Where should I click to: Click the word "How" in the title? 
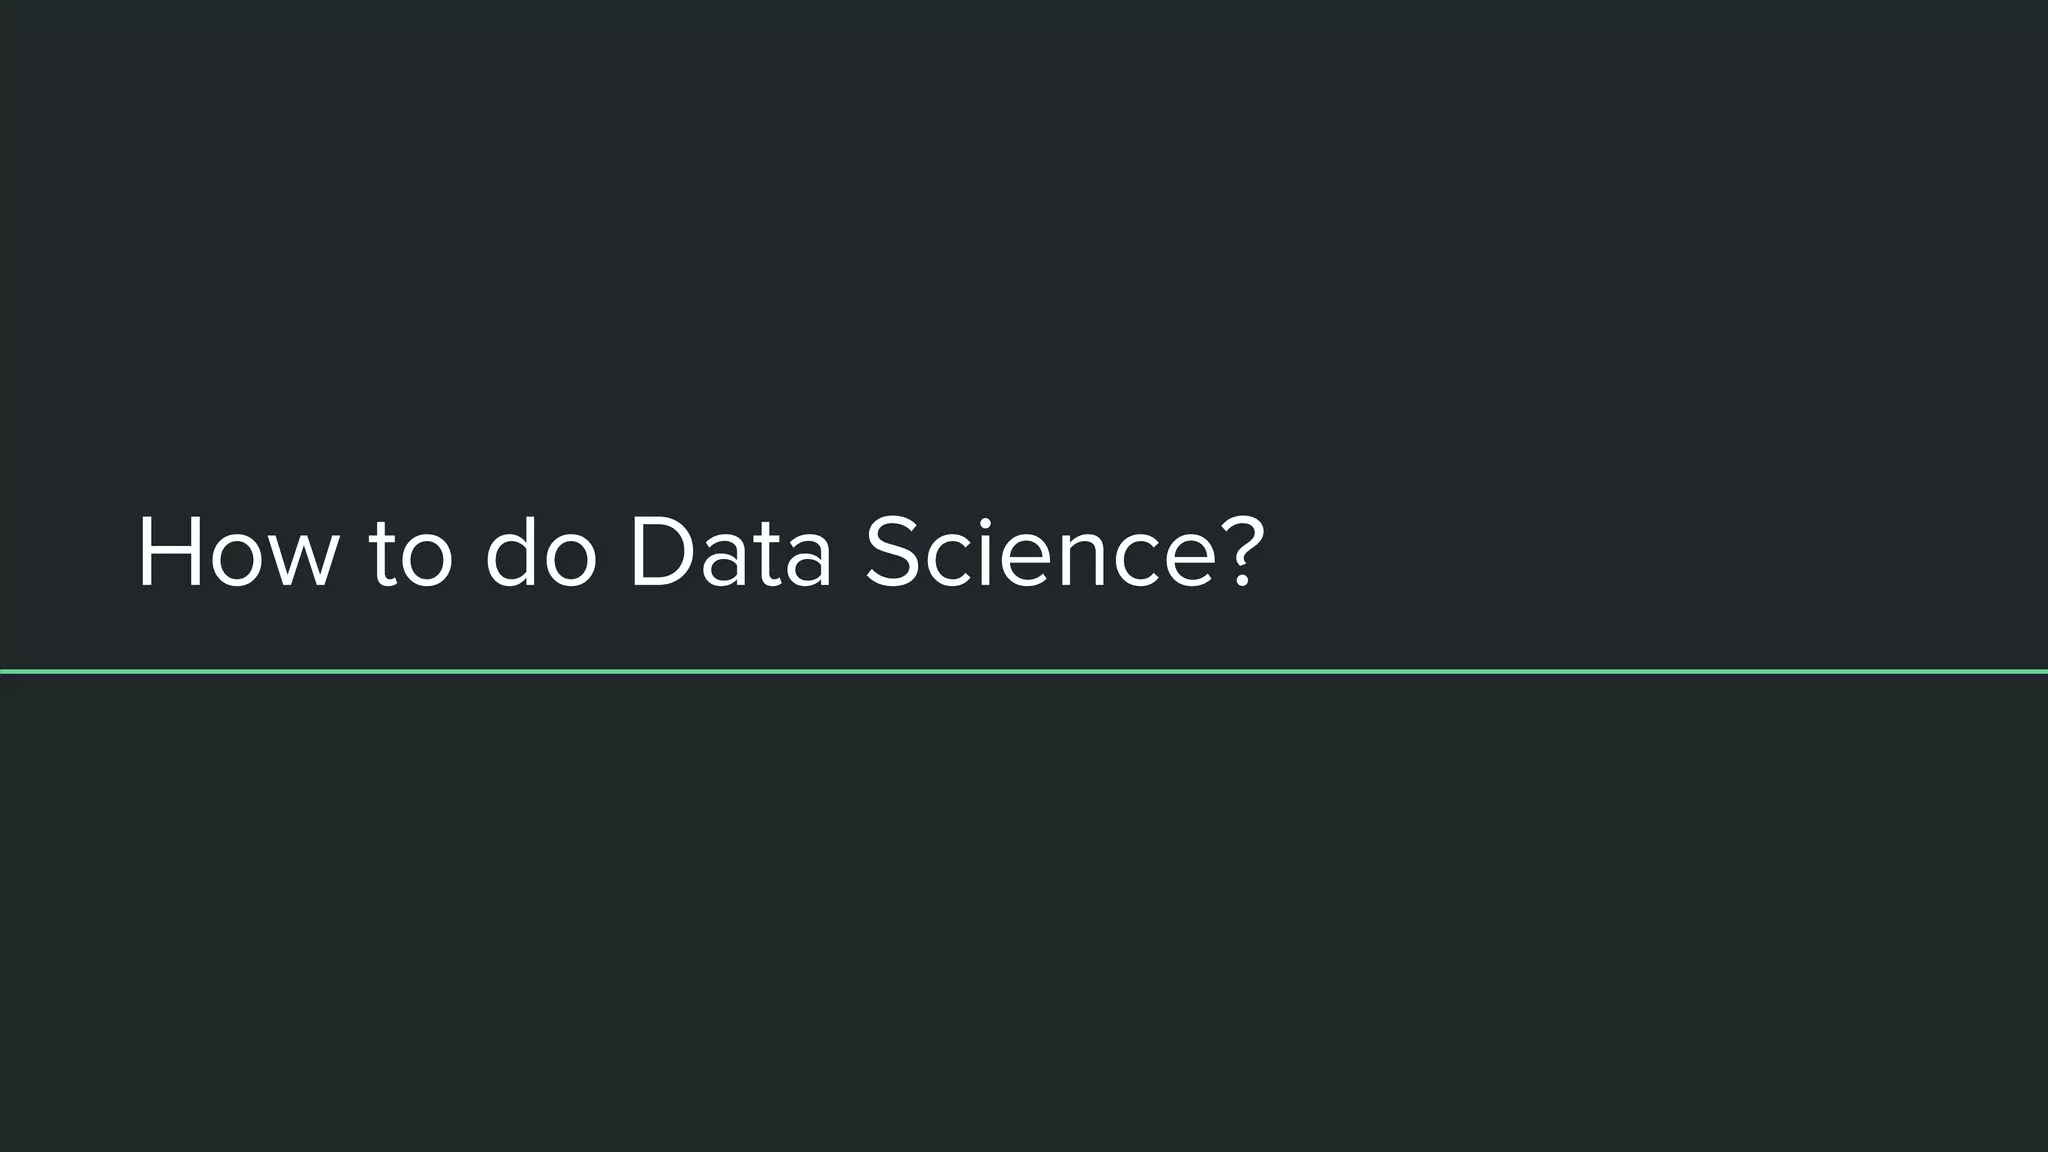[239, 552]
